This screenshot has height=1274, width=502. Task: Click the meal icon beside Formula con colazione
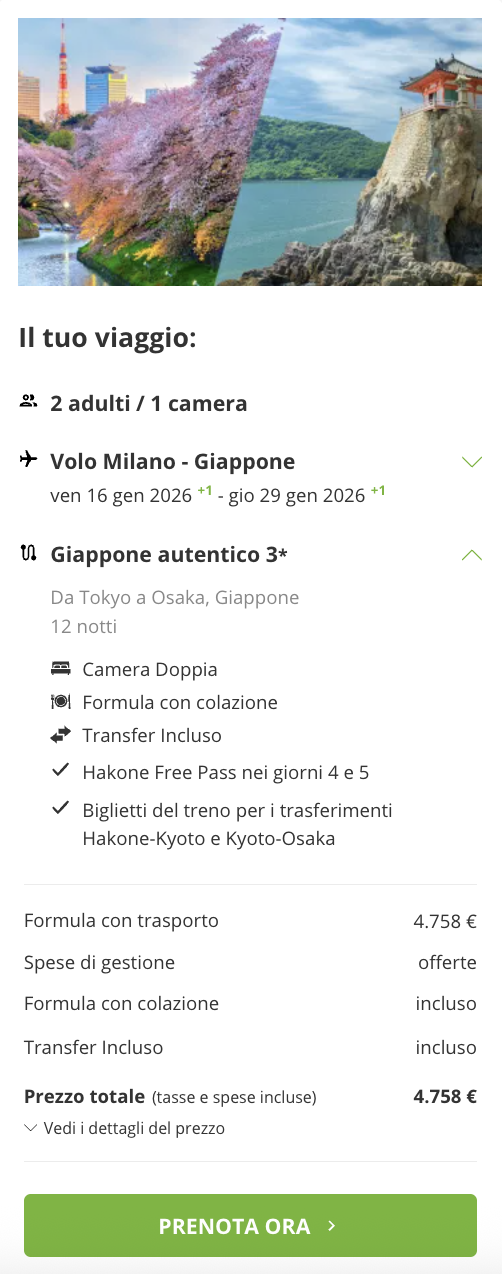point(61,702)
